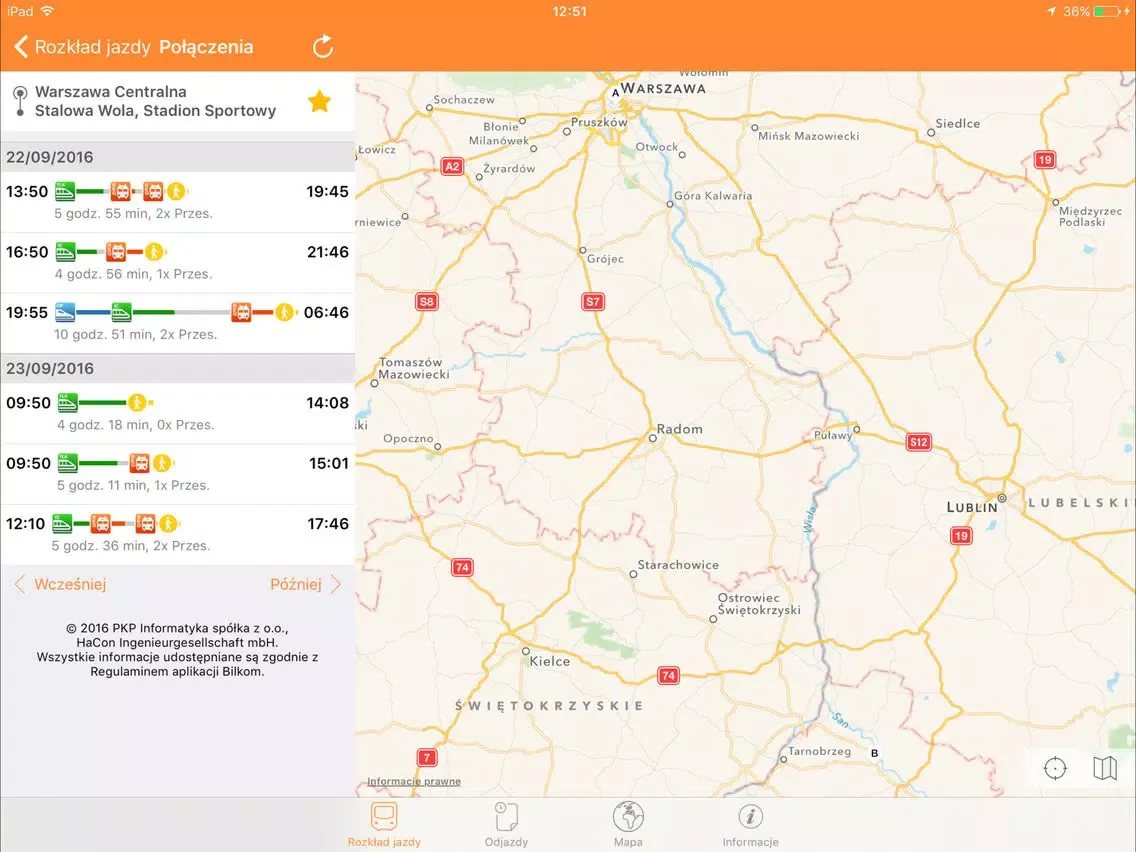Viewport: 1136px width, 852px height.
Task: Tap the Puławy label on the map
Action: (x=833, y=435)
